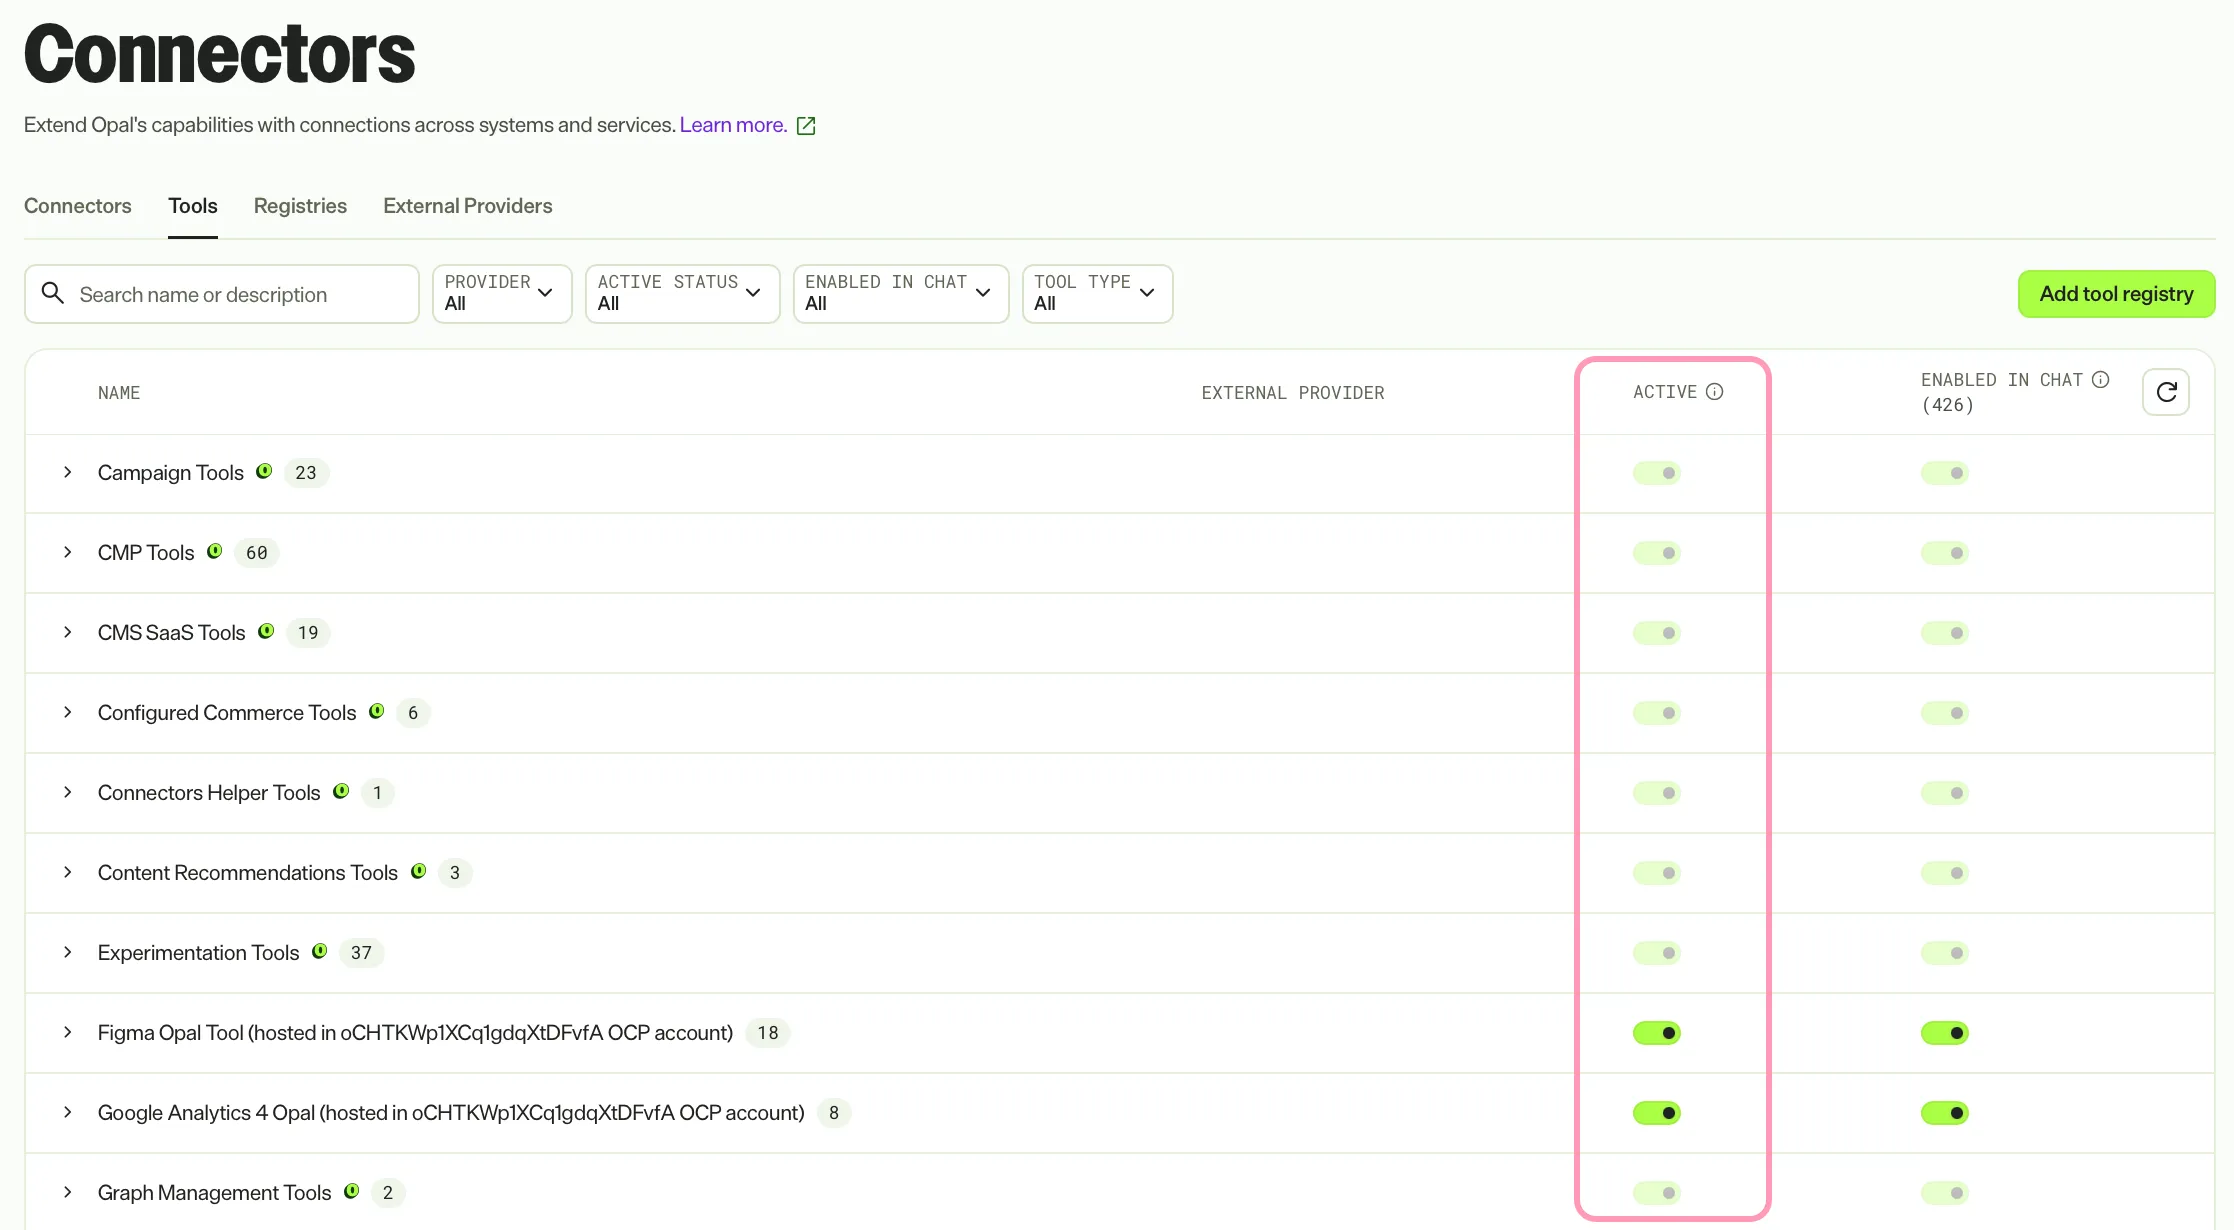This screenshot has width=2234, height=1230.
Task: Select the Tools tab
Action: [x=193, y=206]
